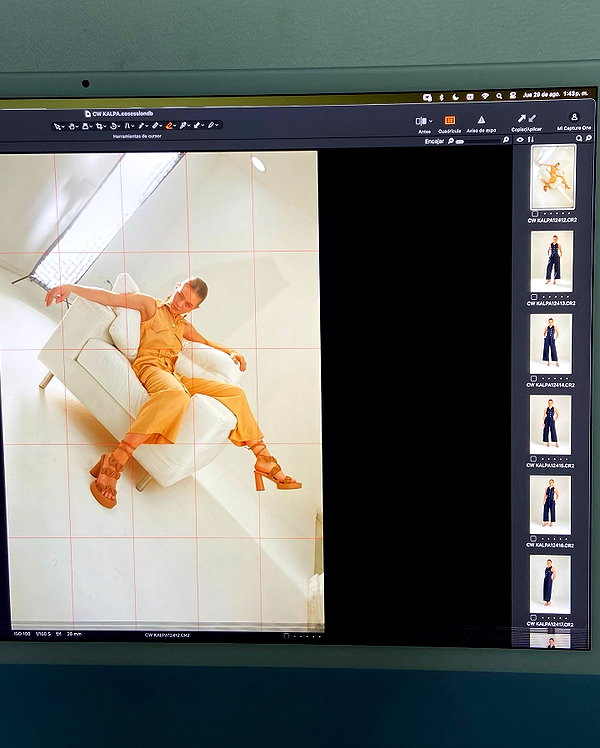Screen dimensions: 600x748
Task: Toggle the viewer bottom color tag box
Action: point(286,636)
